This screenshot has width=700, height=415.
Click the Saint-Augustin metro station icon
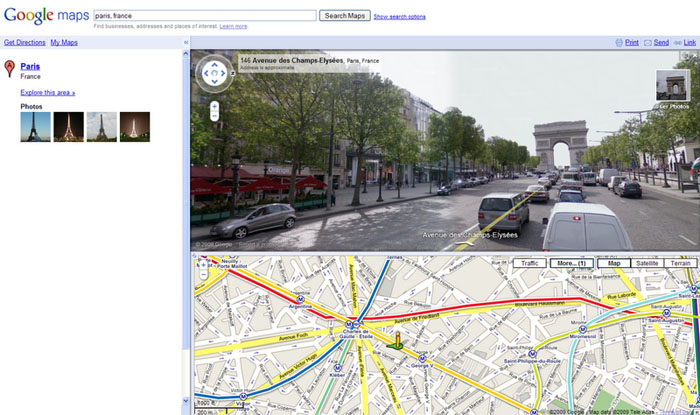(x=666, y=313)
